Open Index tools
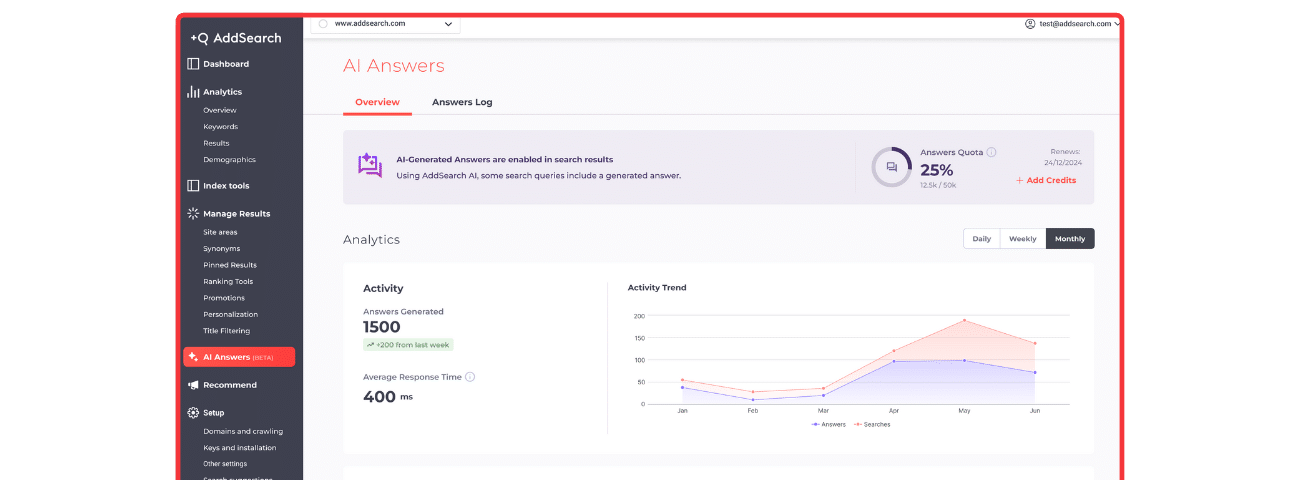The width and height of the screenshot is (1300, 480). point(226,186)
